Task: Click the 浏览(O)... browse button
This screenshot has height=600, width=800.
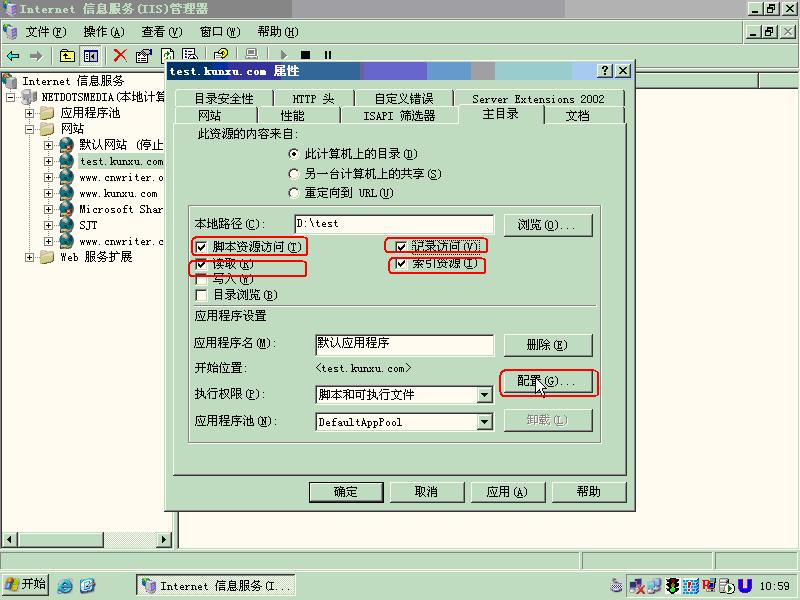Action: point(547,225)
